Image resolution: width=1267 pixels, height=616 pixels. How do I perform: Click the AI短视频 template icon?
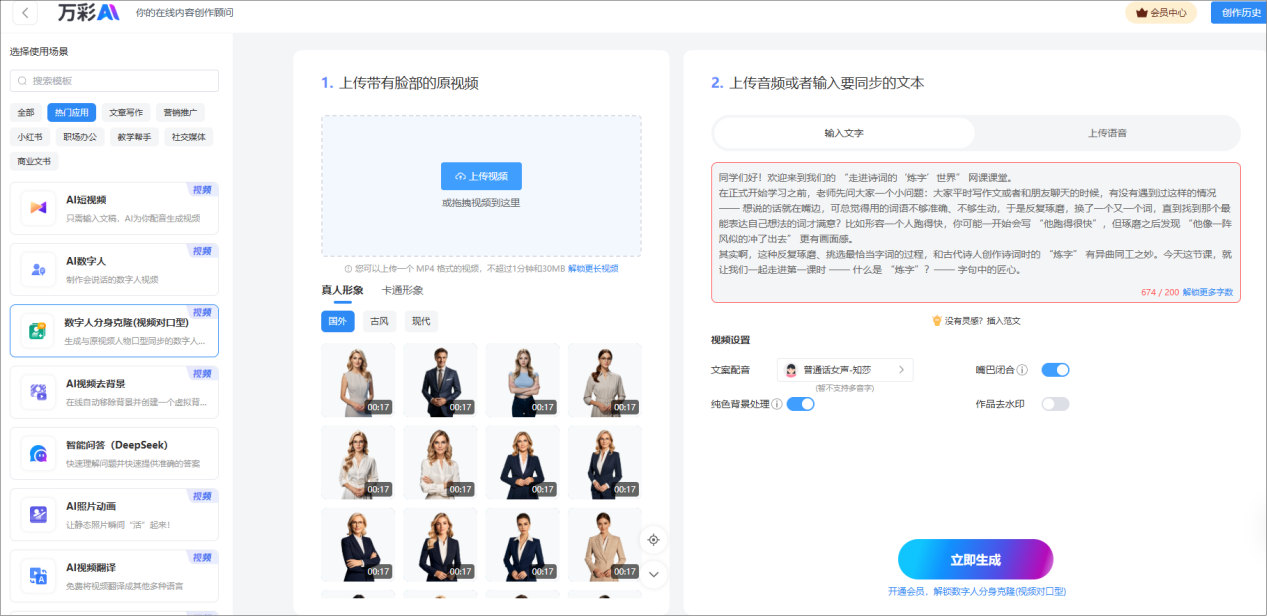pyautogui.click(x=38, y=207)
